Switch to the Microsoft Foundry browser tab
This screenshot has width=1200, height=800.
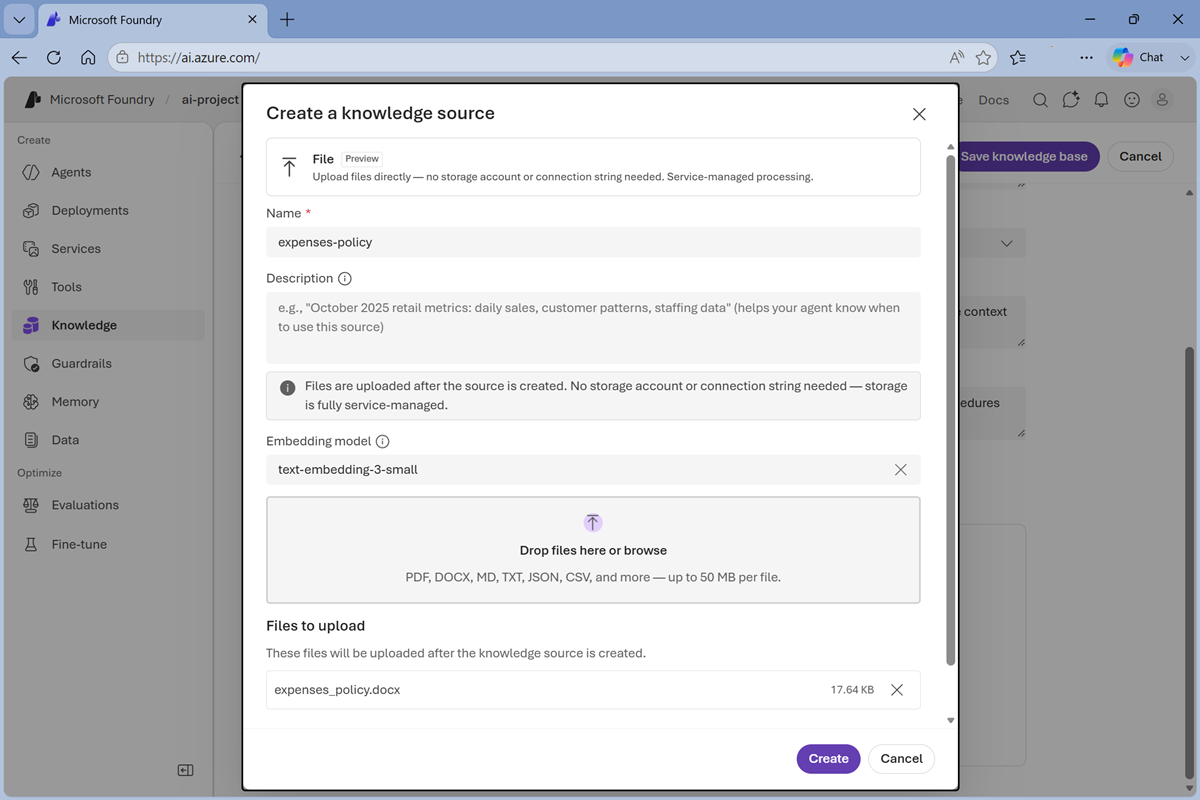(x=154, y=20)
